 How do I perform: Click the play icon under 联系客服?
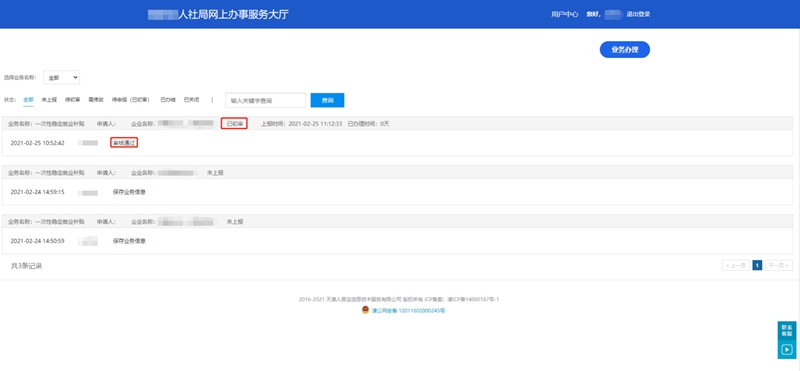pyautogui.click(x=786, y=350)
